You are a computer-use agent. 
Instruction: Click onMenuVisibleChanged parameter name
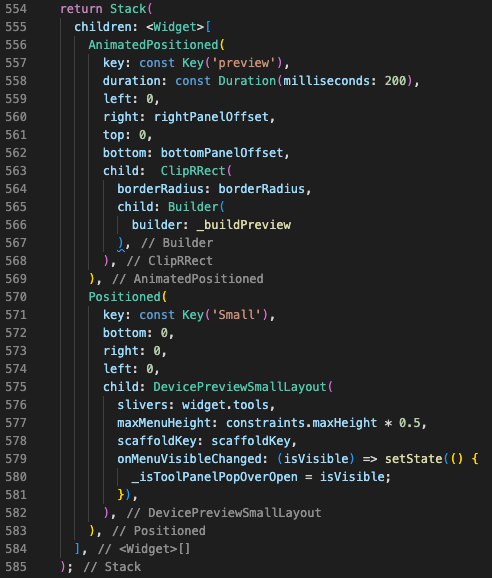[189, 459]
